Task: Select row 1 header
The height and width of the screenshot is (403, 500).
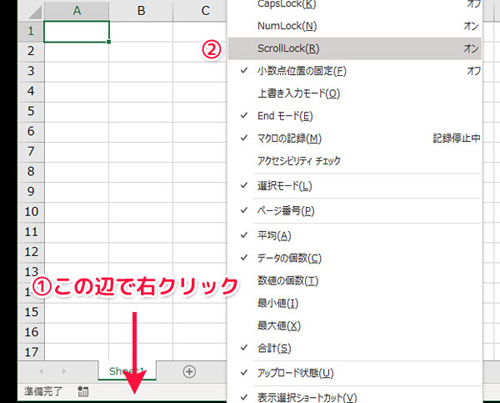Action: coord(31,31)
